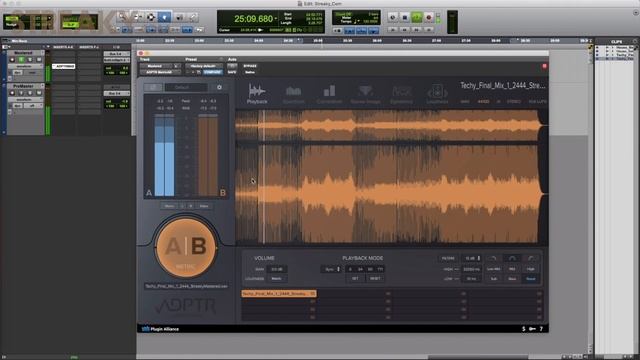Select the Zoomer tool in Pro Tools toolbar
The image size is (640, 360).
click(x=122, y=17)
